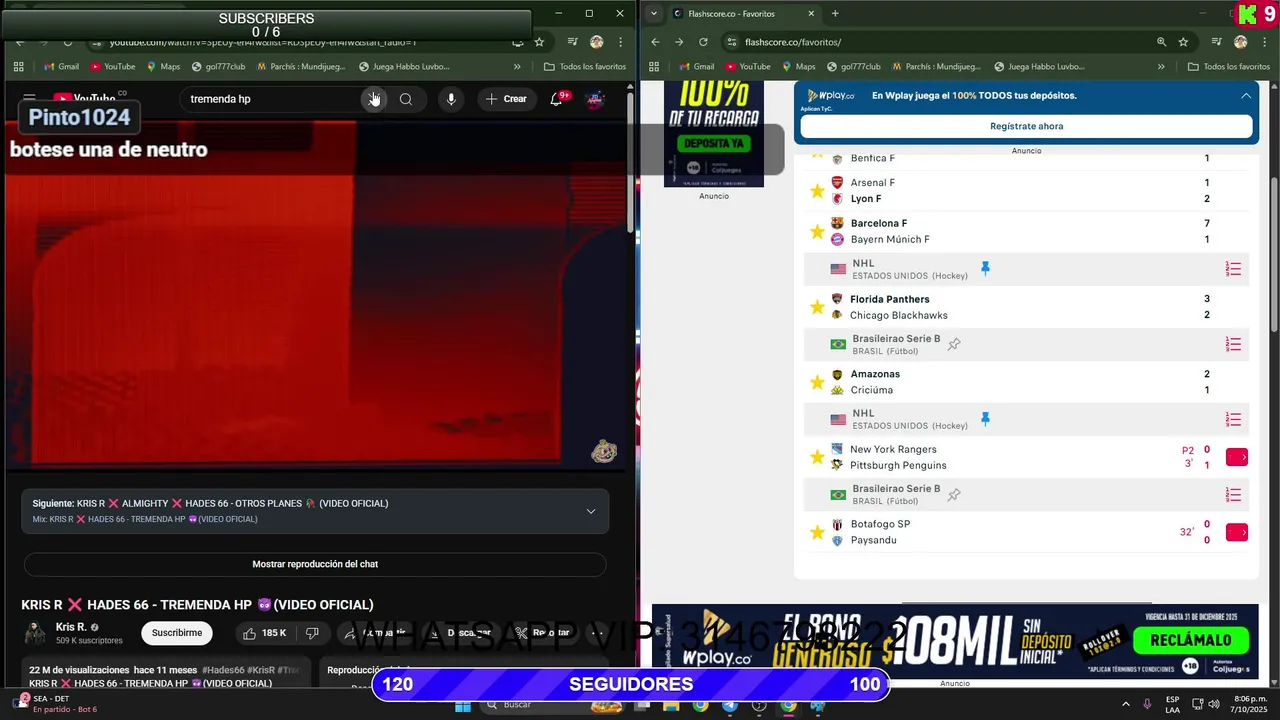The width and height of the screenshot is (1280, 720).
Task: Toggle favorite star for Botafogo SP match
Action: 817,532
